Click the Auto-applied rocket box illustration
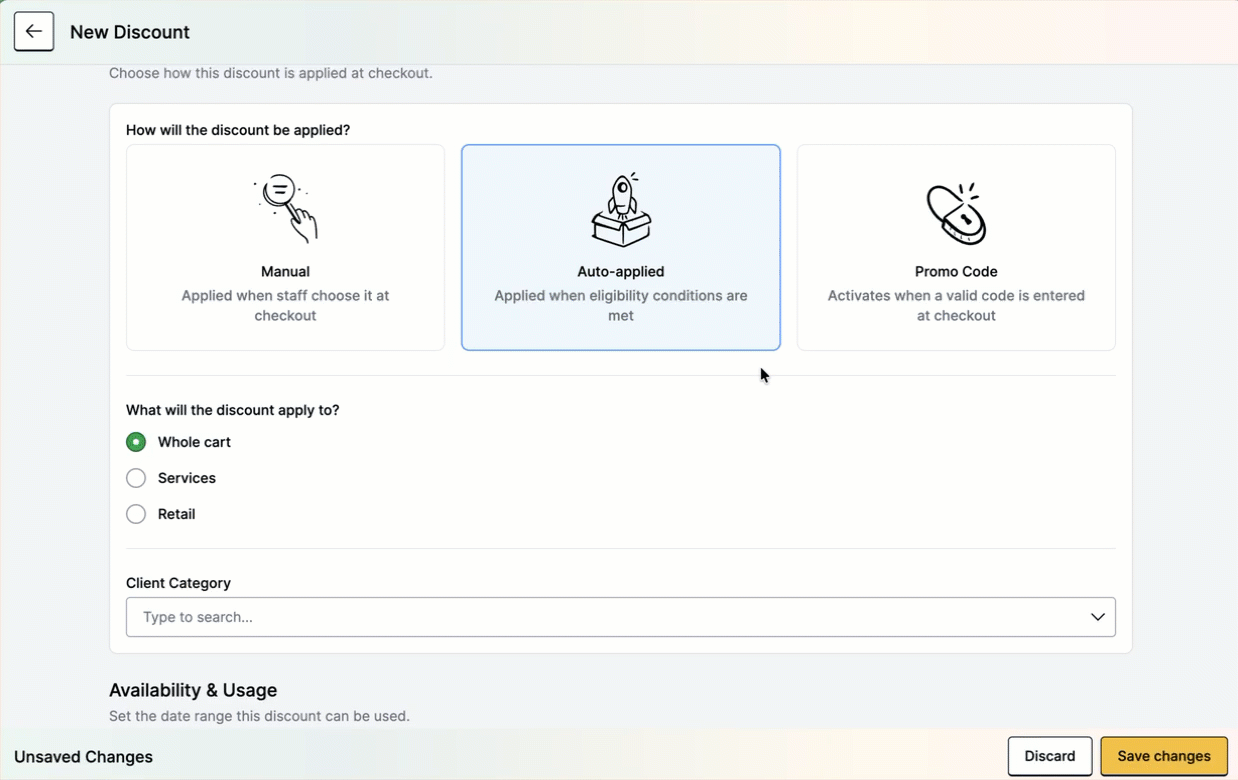The image size is (1238, 780). coord(621,210)
